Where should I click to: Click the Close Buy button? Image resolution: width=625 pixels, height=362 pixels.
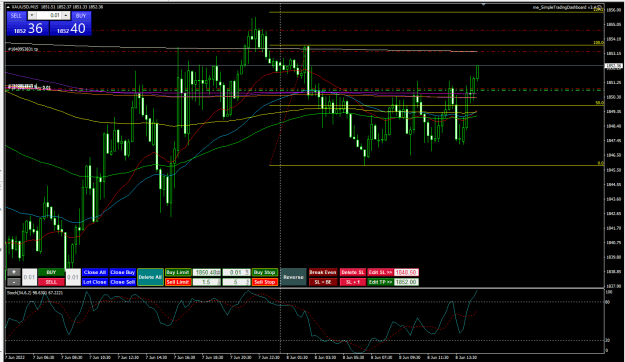click(123, 272)
